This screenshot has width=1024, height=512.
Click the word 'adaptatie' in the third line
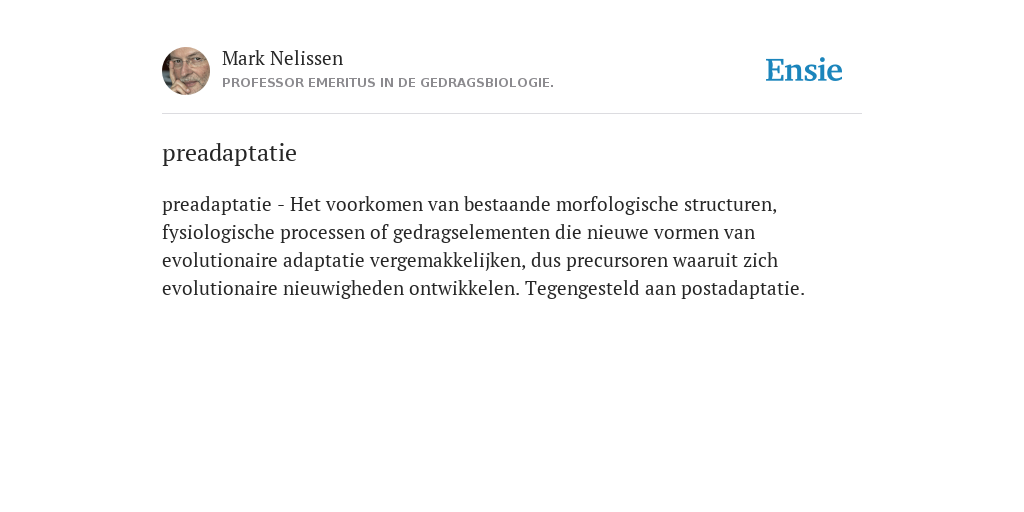coord(324,261)
